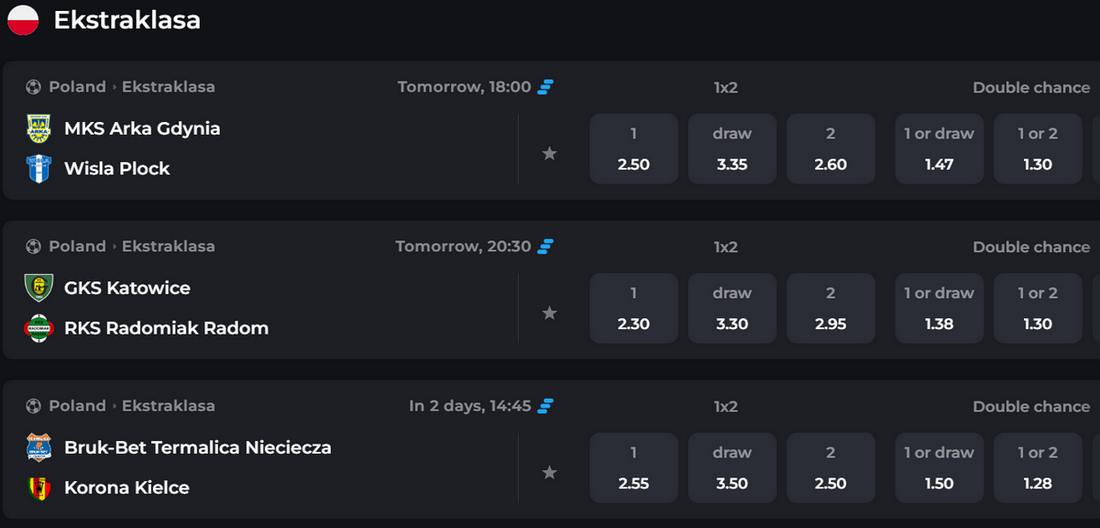This screenshot has width=1100, height=528.
Task: Click the RKS Radomiak Radom club crest
Action: [x=39, y=328]
